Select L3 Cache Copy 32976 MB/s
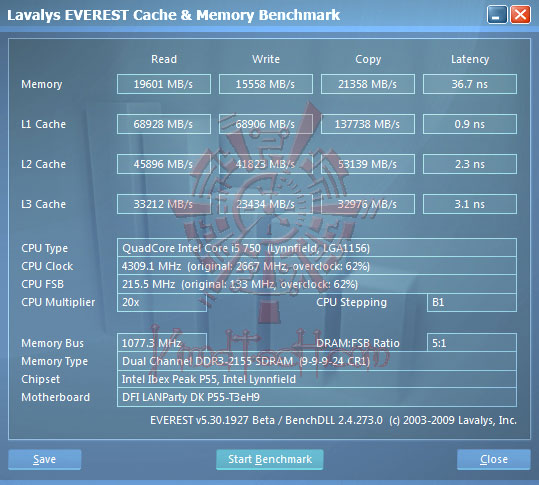 point(368,204)
